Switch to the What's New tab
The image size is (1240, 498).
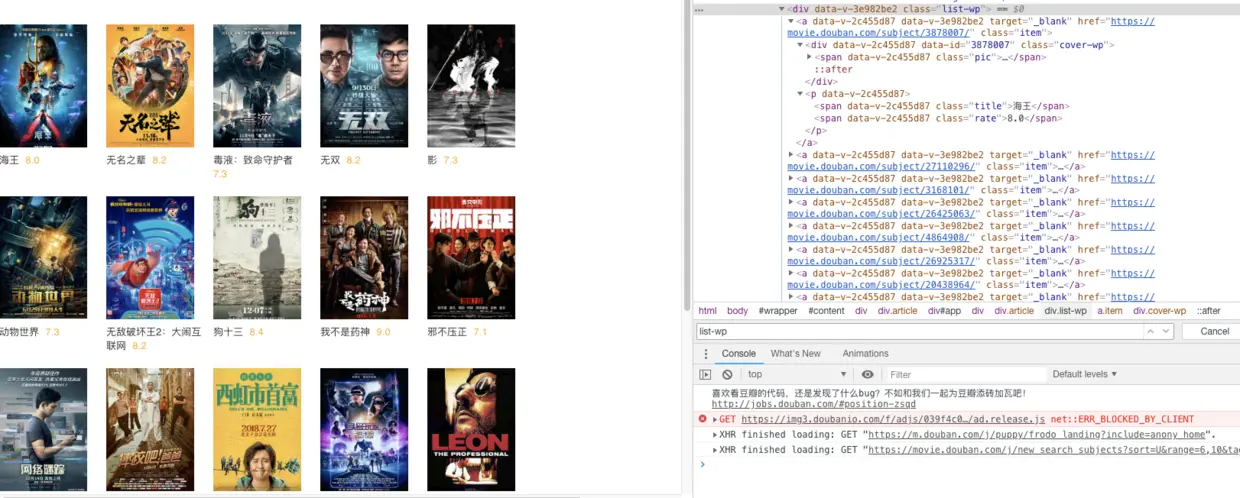pyautogui.click(x=795, y=354)
